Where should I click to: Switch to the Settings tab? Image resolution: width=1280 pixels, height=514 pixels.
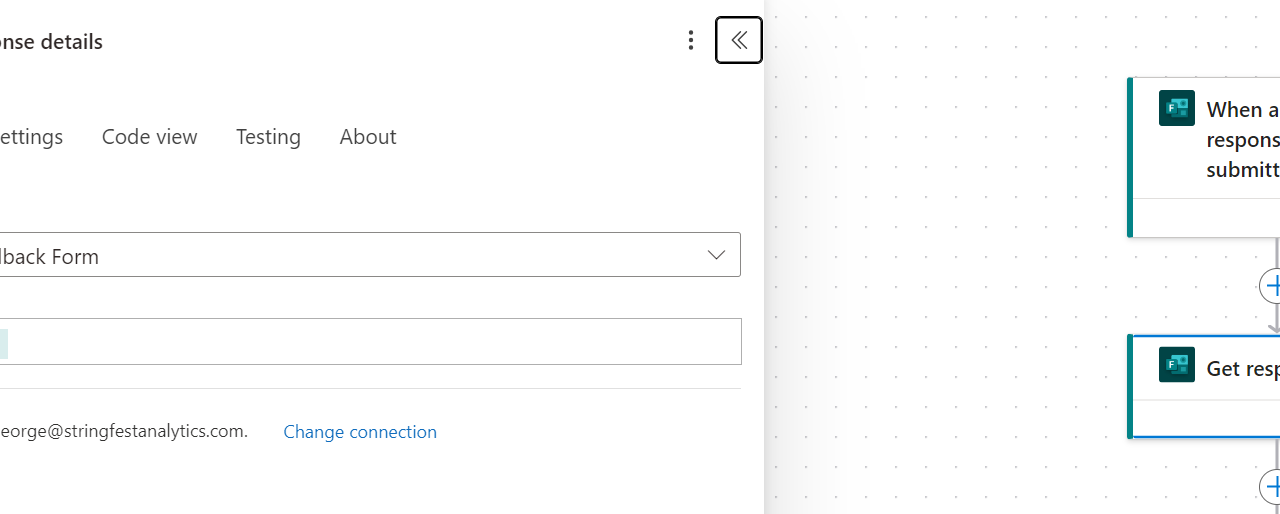[32, 137]
